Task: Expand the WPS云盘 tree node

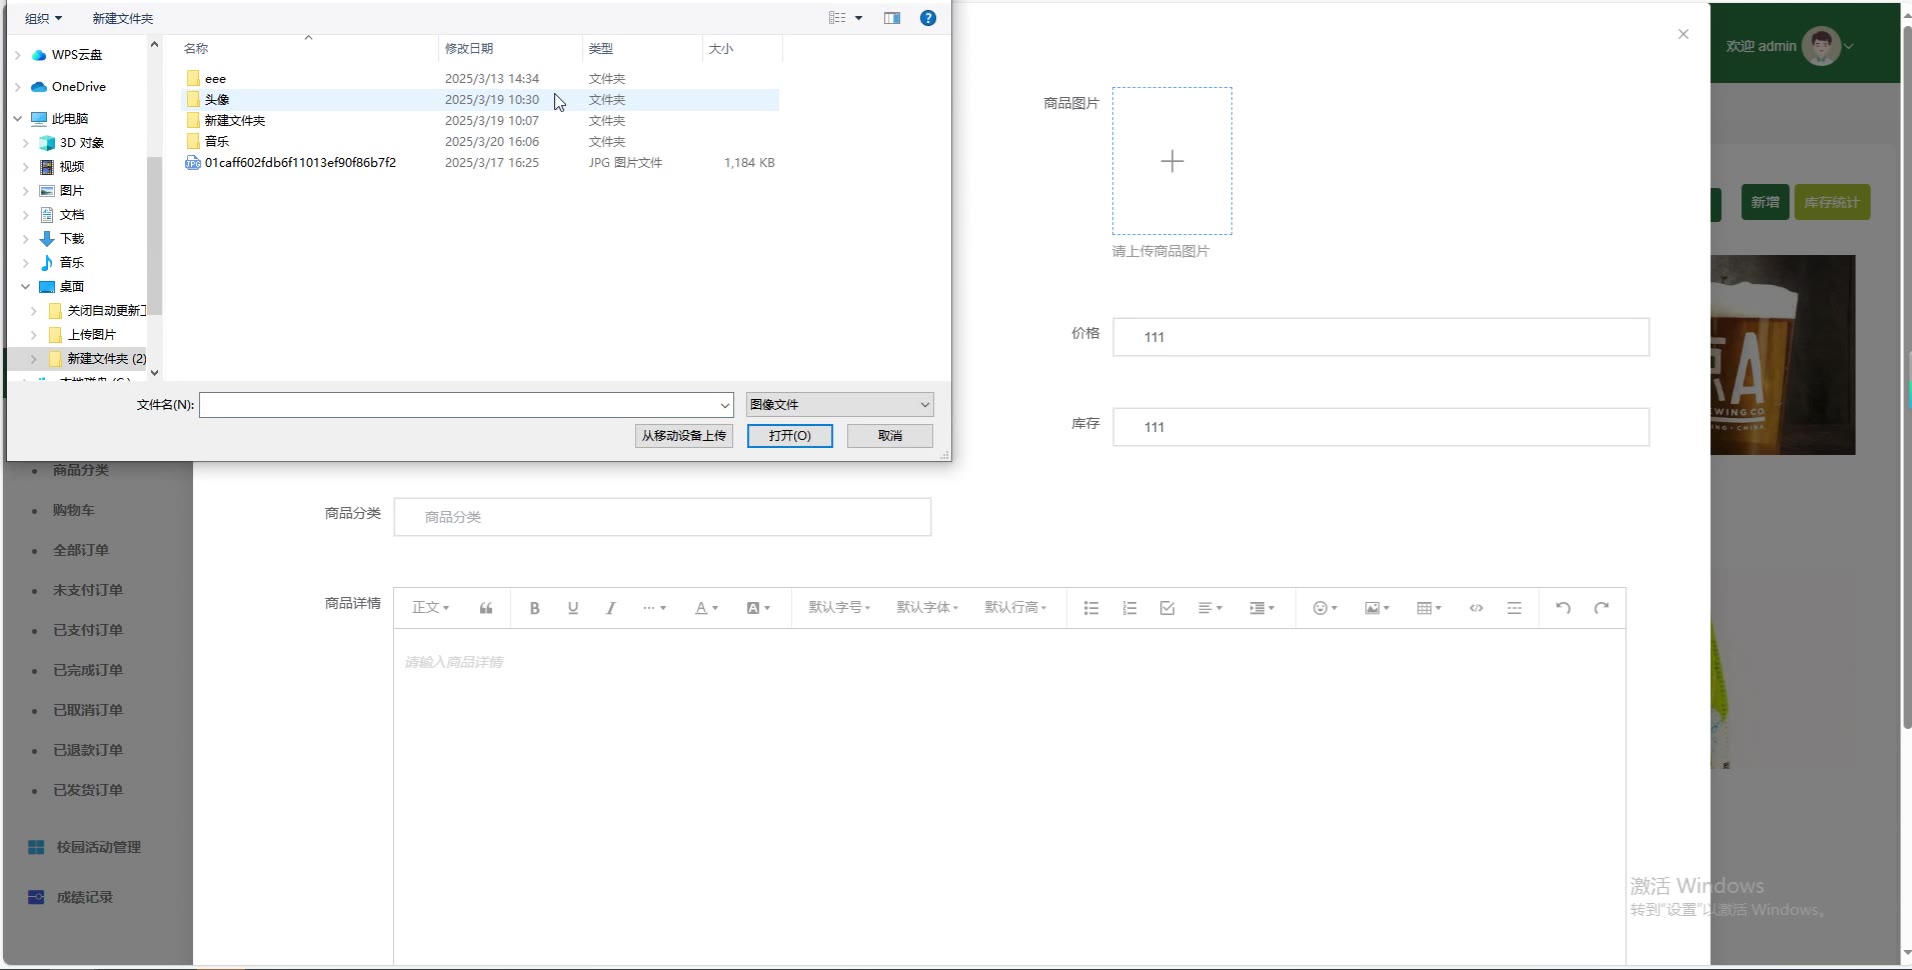Action: (17, 55)
